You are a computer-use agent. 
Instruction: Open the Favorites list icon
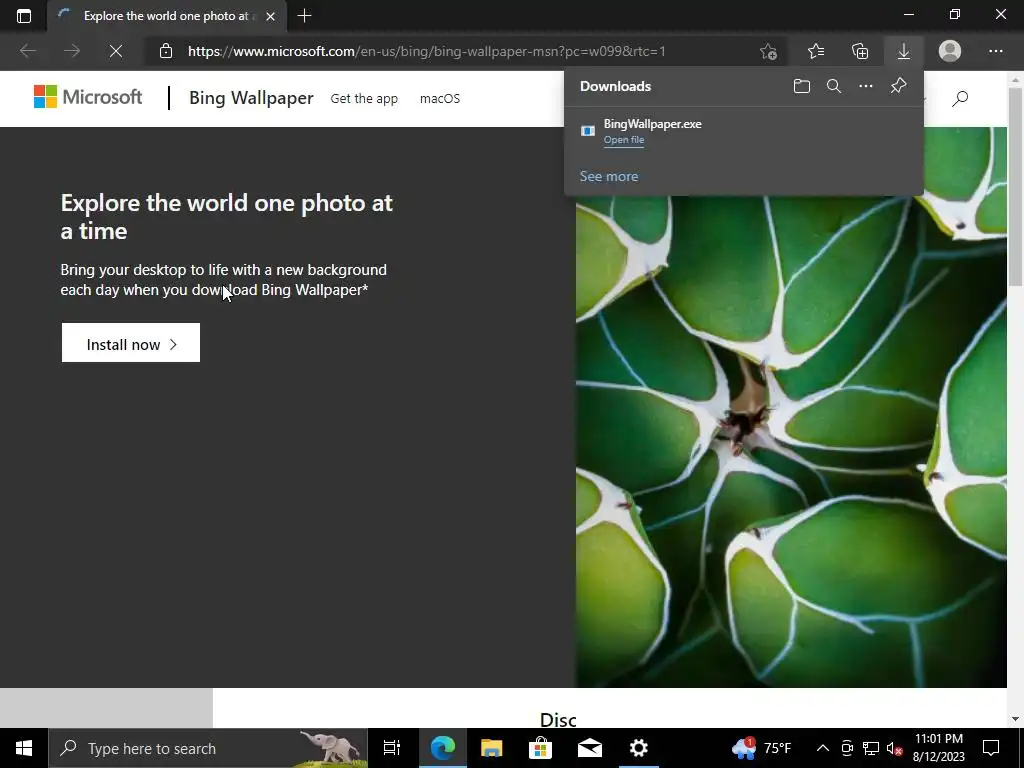(816, 51)
